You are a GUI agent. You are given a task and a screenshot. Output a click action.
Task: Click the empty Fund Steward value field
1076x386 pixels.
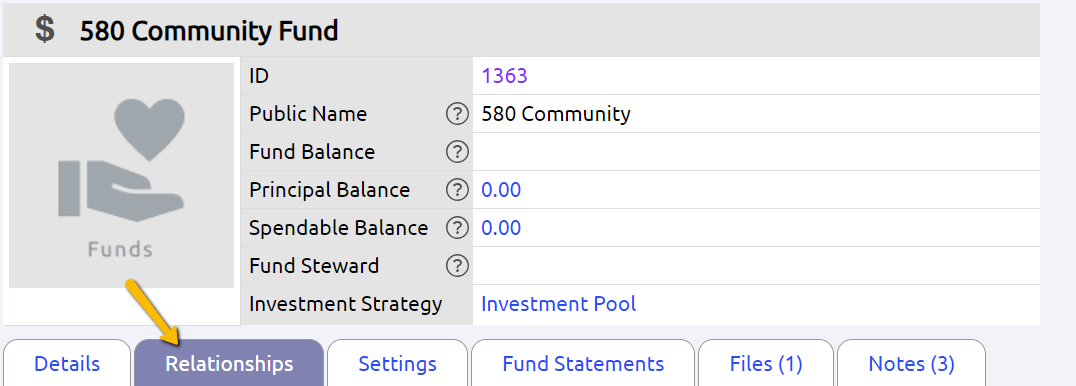click(756, 265)
